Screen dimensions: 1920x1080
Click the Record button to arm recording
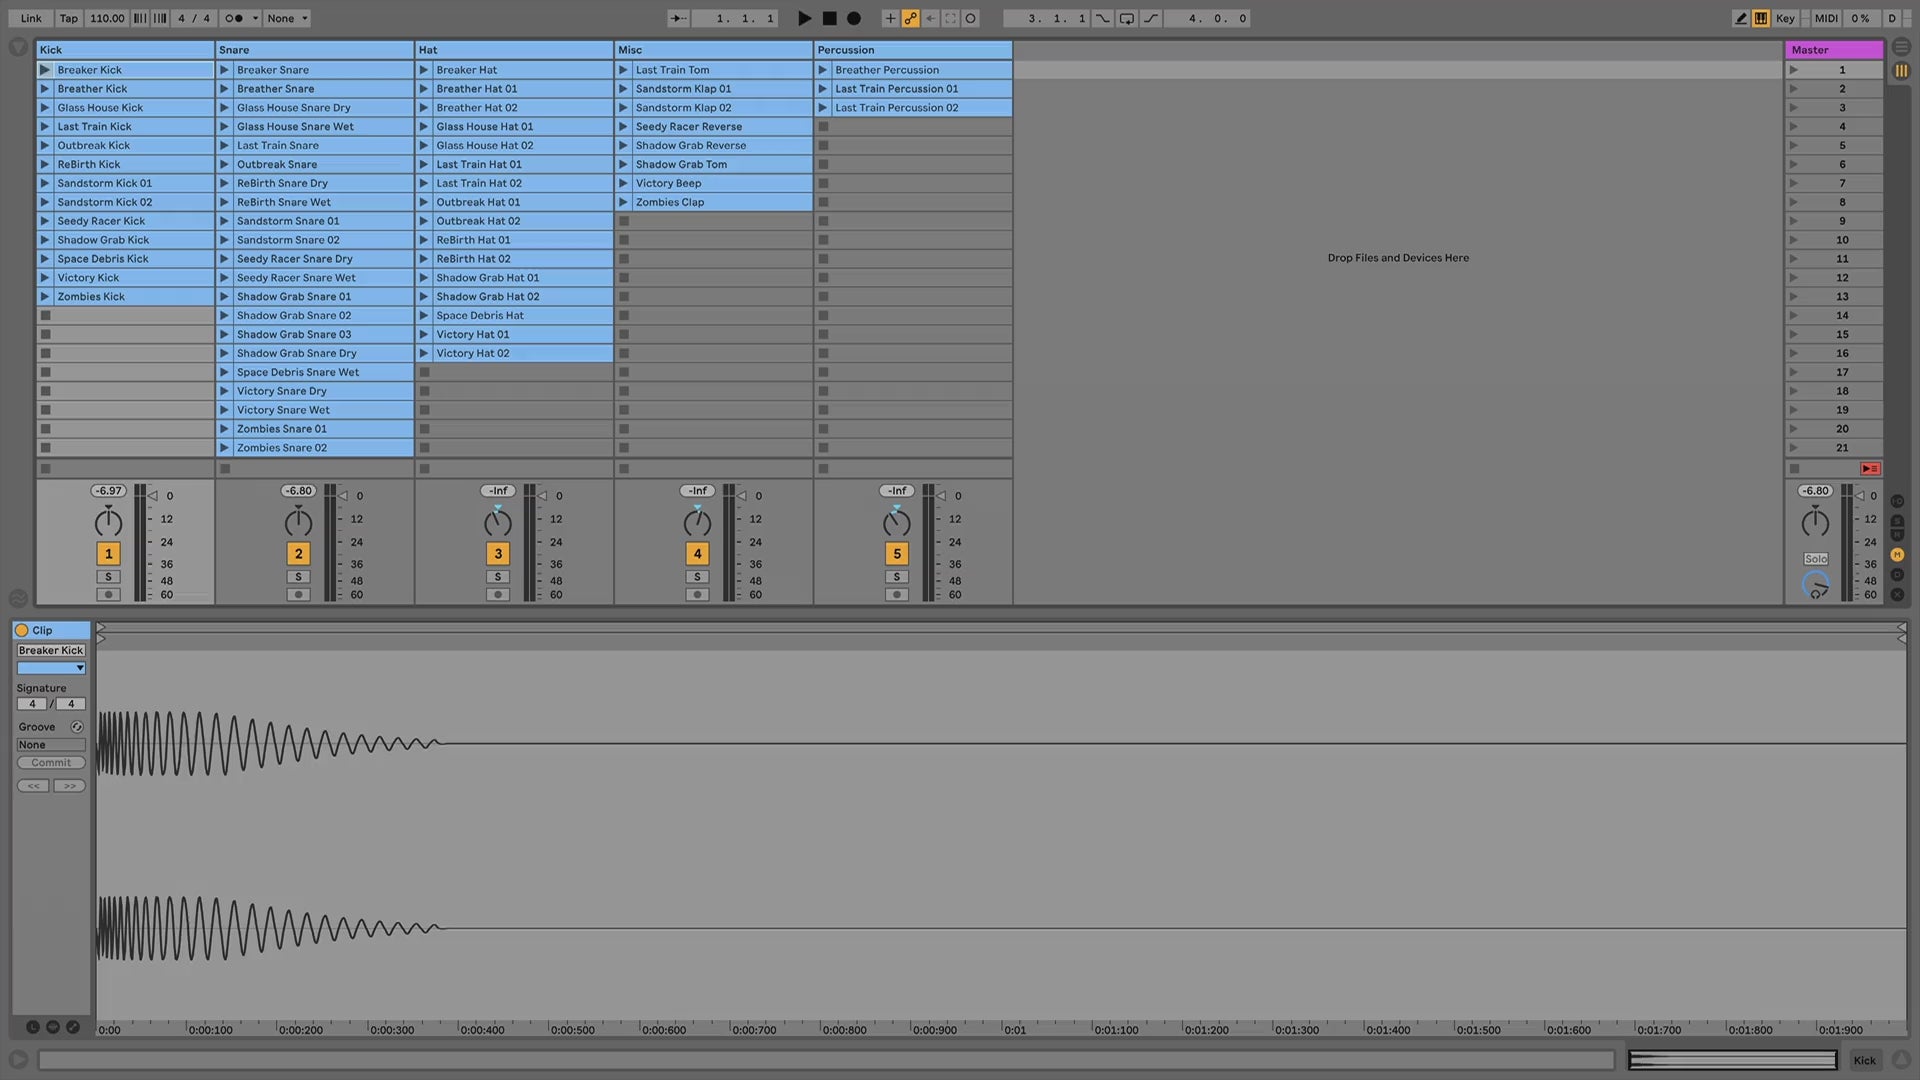(851, 18)
